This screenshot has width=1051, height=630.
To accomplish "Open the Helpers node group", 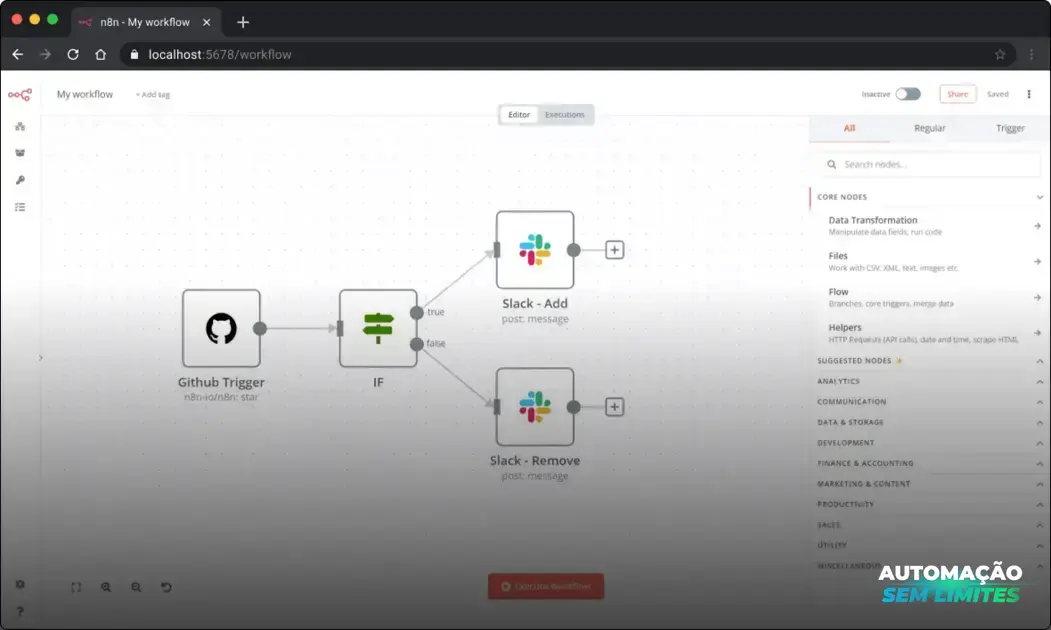I will pos(929,333).
